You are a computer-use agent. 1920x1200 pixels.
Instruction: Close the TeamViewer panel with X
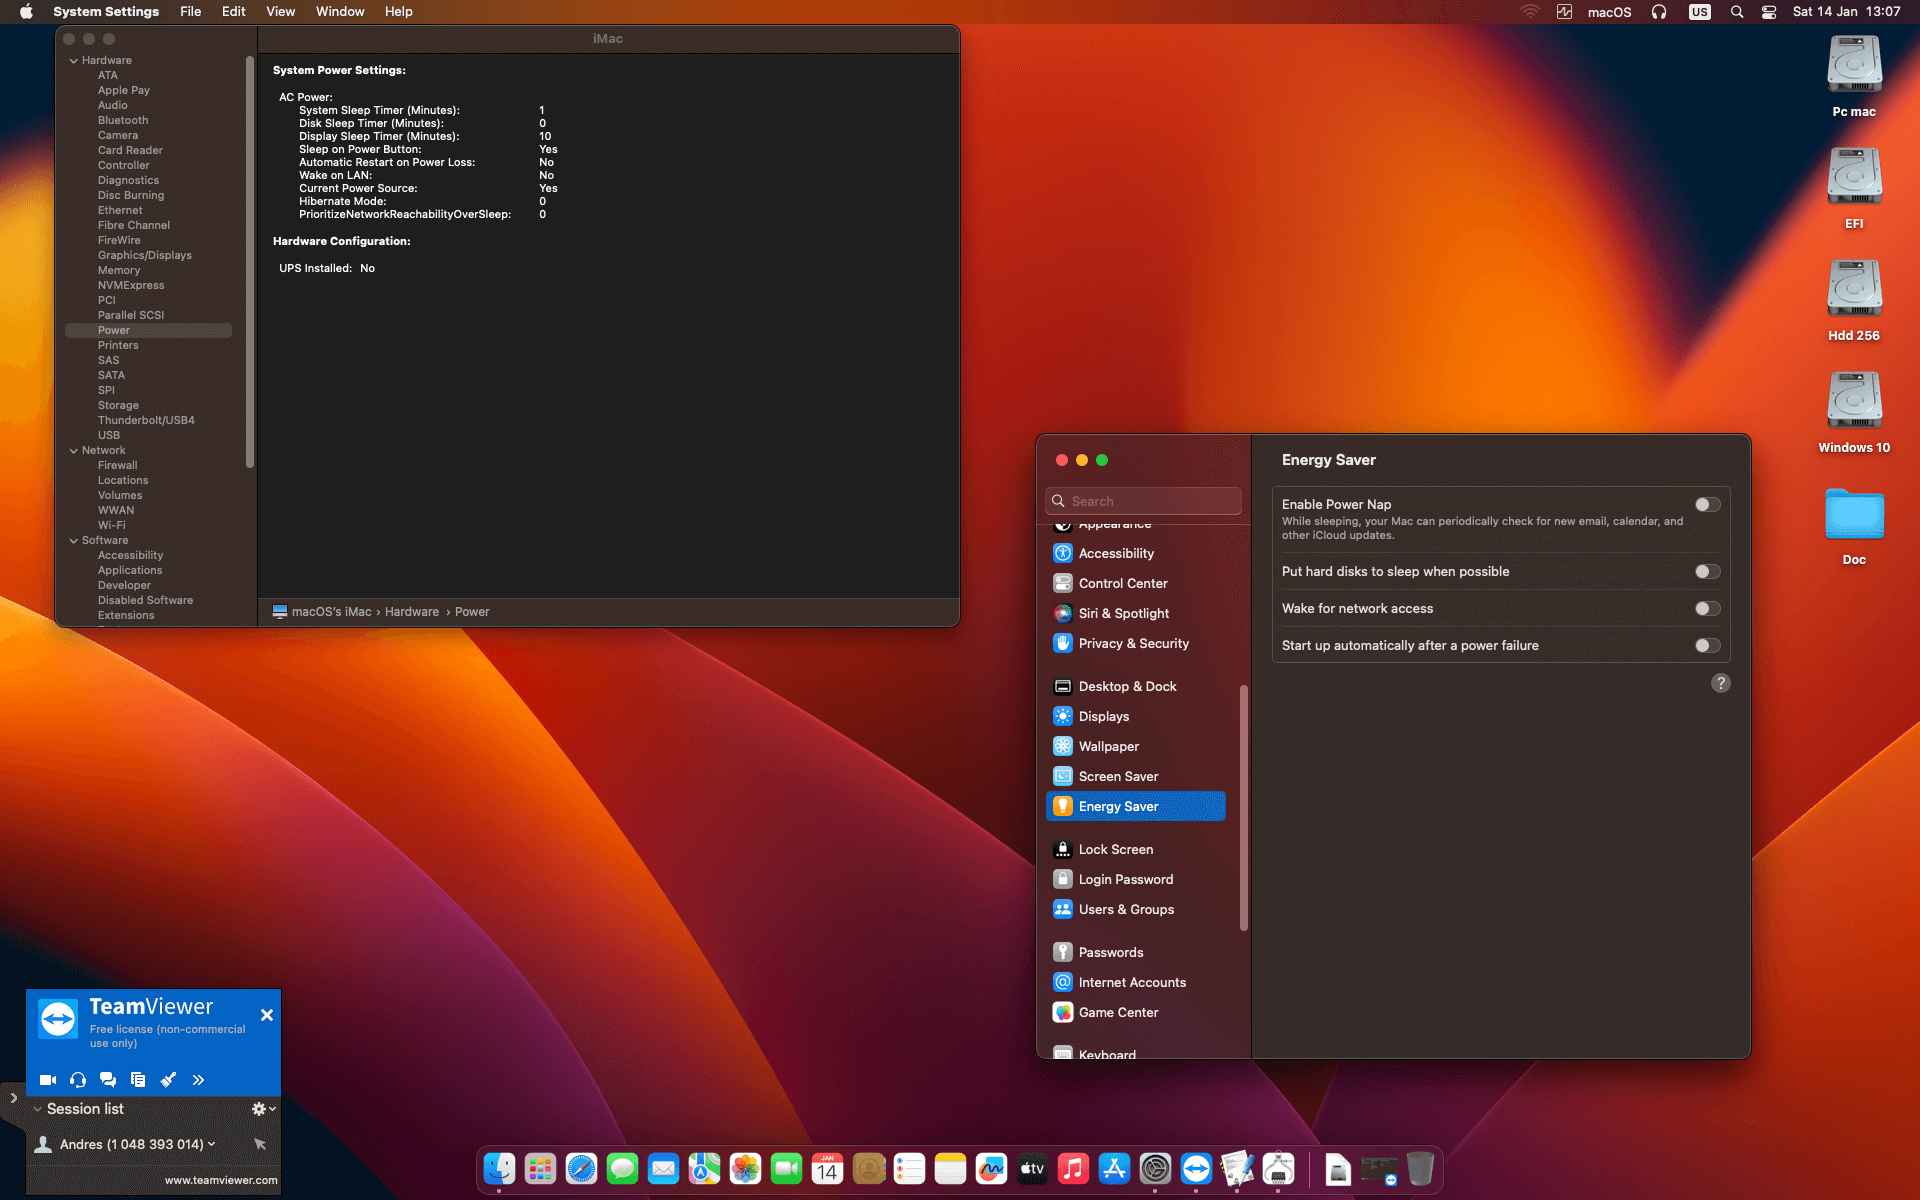pos(267,1015)
